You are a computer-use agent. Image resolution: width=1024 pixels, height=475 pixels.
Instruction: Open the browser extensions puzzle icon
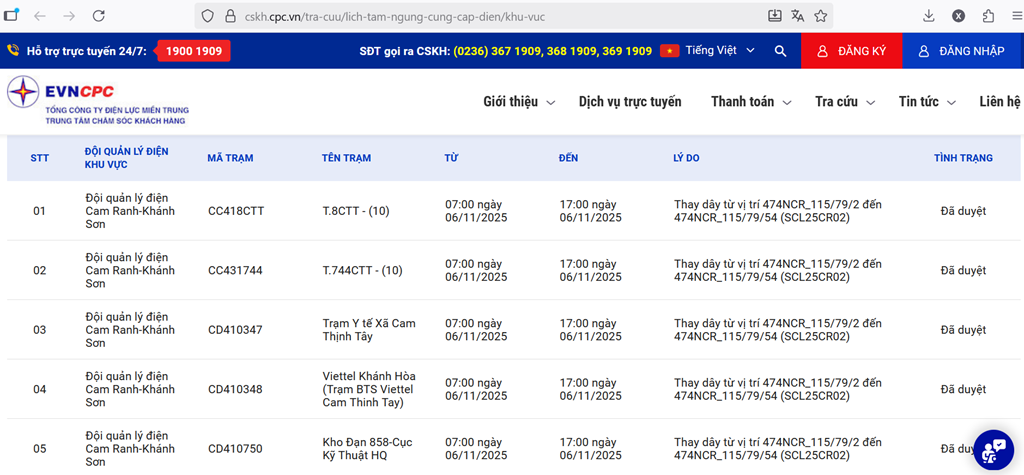pos(988,16)
